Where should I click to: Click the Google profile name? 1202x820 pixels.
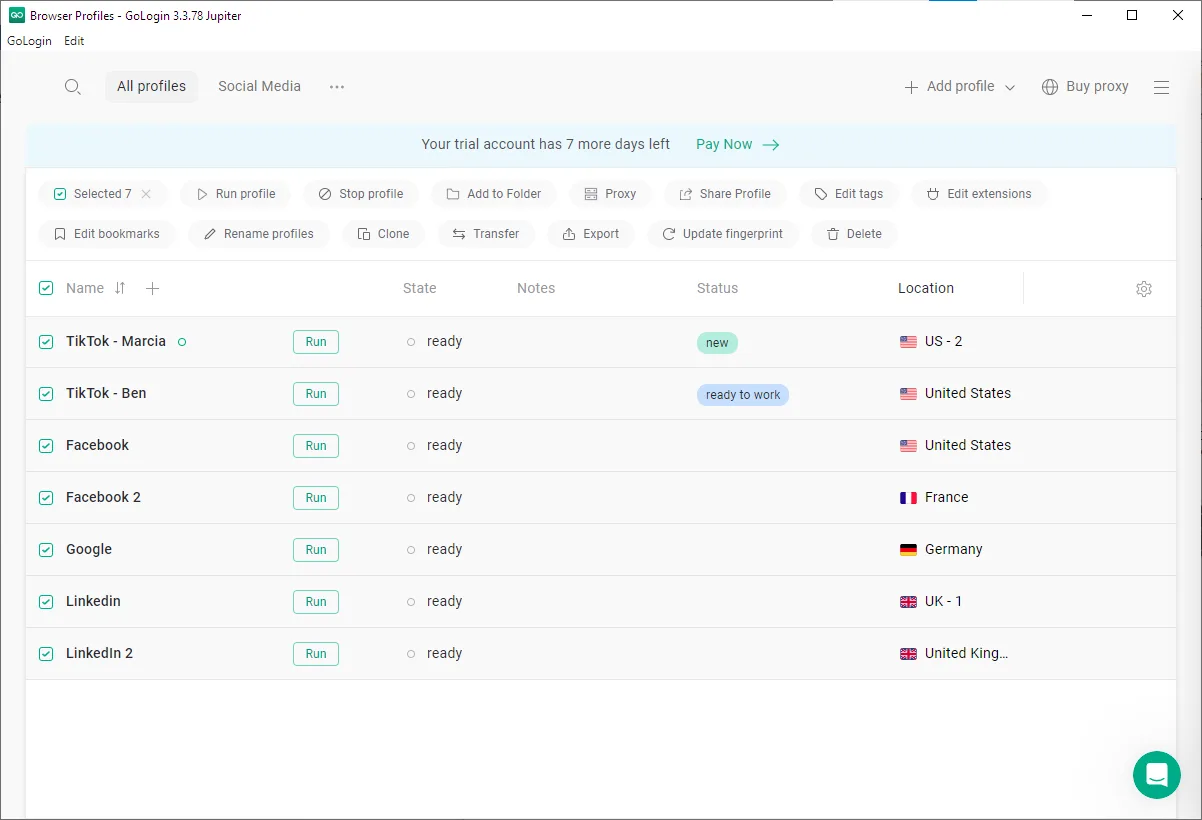tap(89, 549)
